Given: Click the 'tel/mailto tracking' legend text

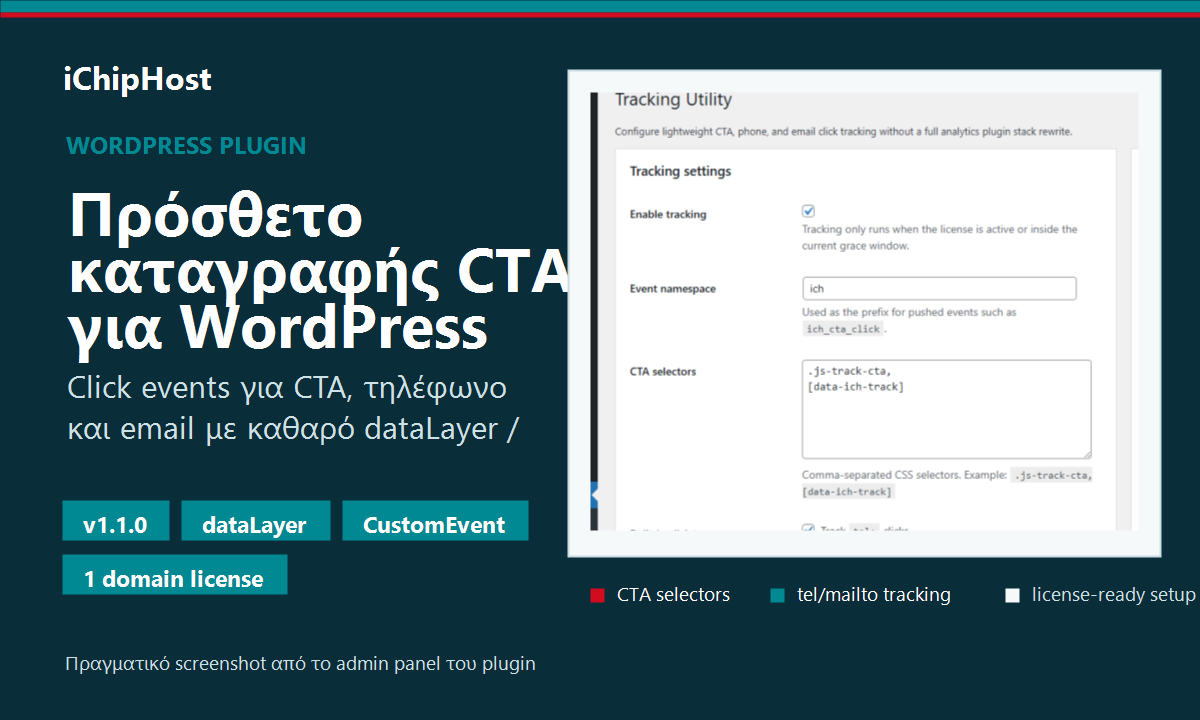Looking at the screenshot, I should tap(873, 595).
